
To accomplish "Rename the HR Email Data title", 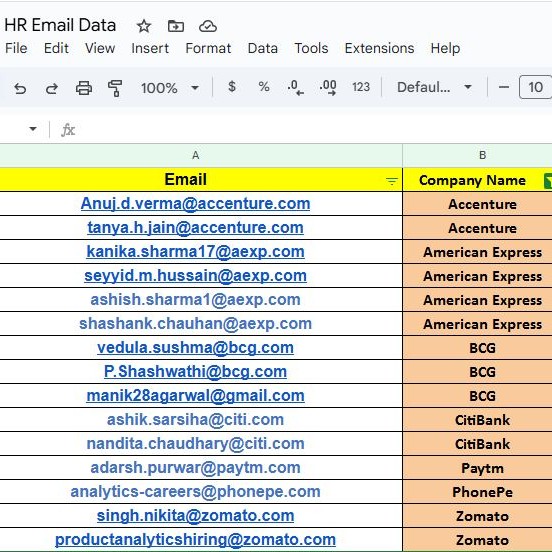I will click(60, 25).
